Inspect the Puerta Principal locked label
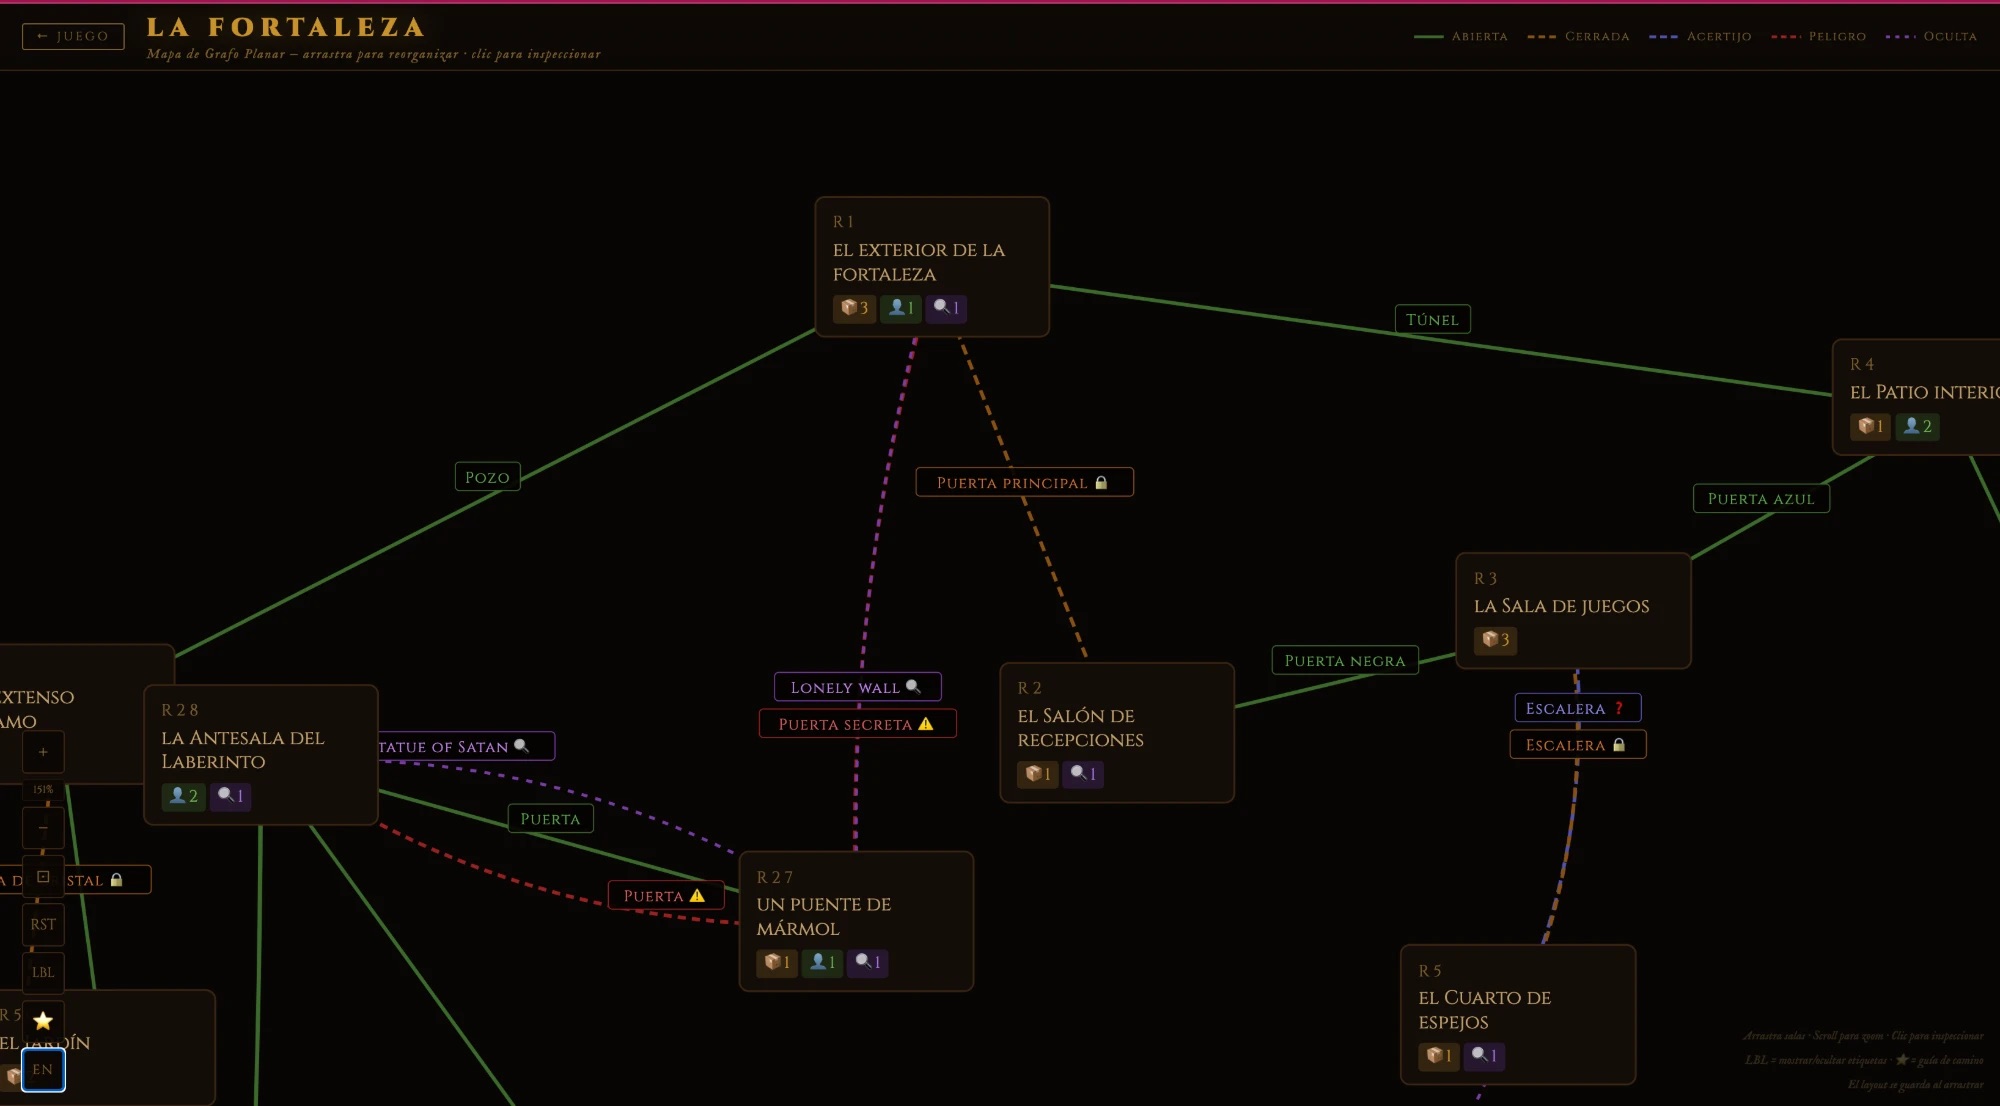The image size is (2000, 1106). [x=1024, y=482]
